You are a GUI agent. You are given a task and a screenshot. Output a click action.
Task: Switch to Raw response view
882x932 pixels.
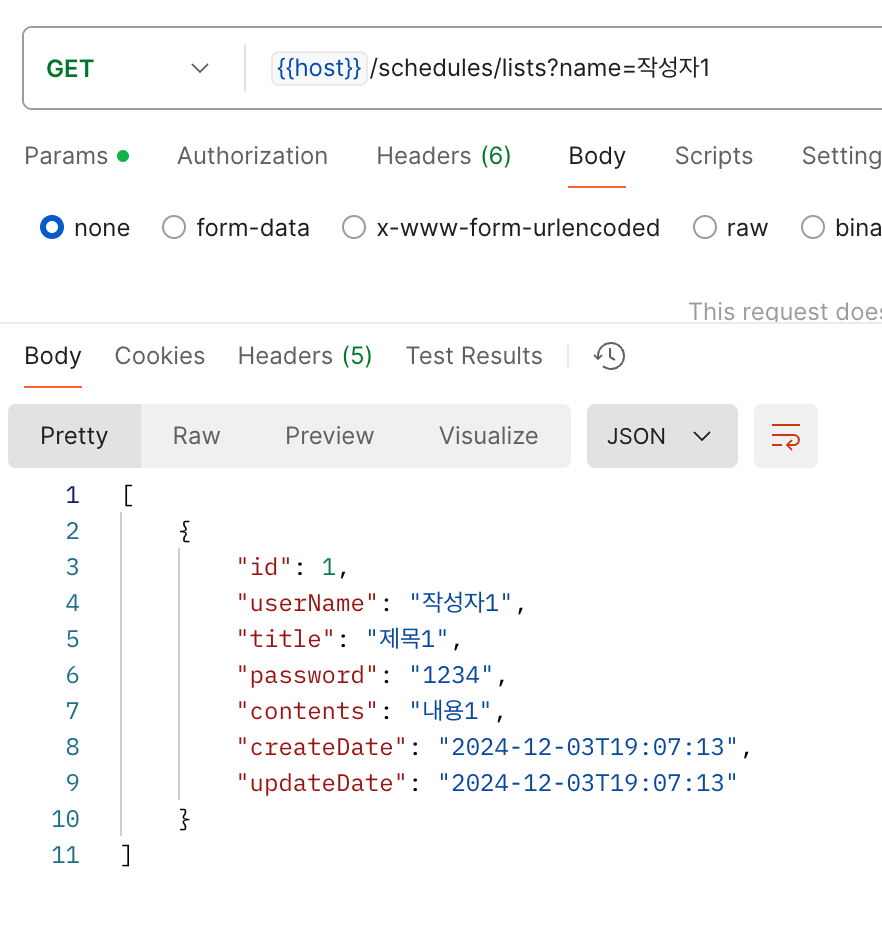[197, 436]
